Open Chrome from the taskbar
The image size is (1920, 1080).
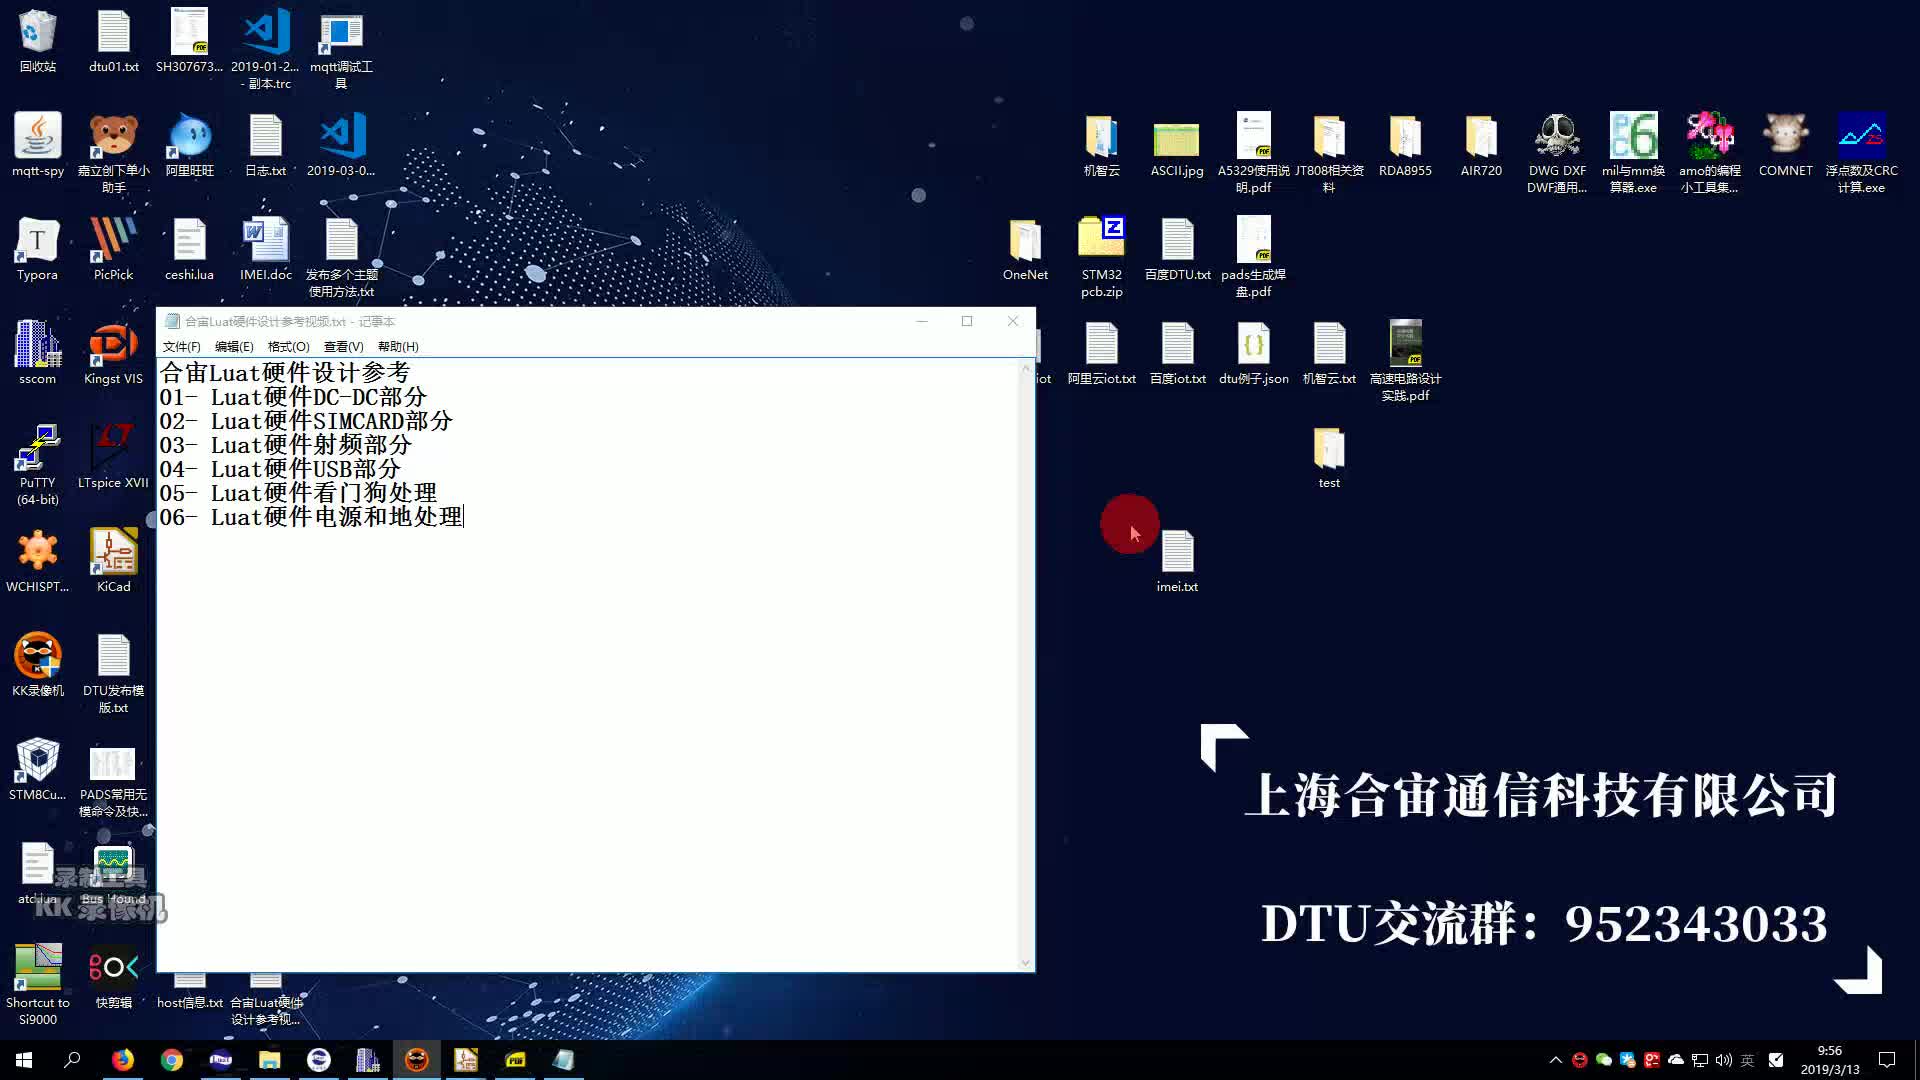171,1060
